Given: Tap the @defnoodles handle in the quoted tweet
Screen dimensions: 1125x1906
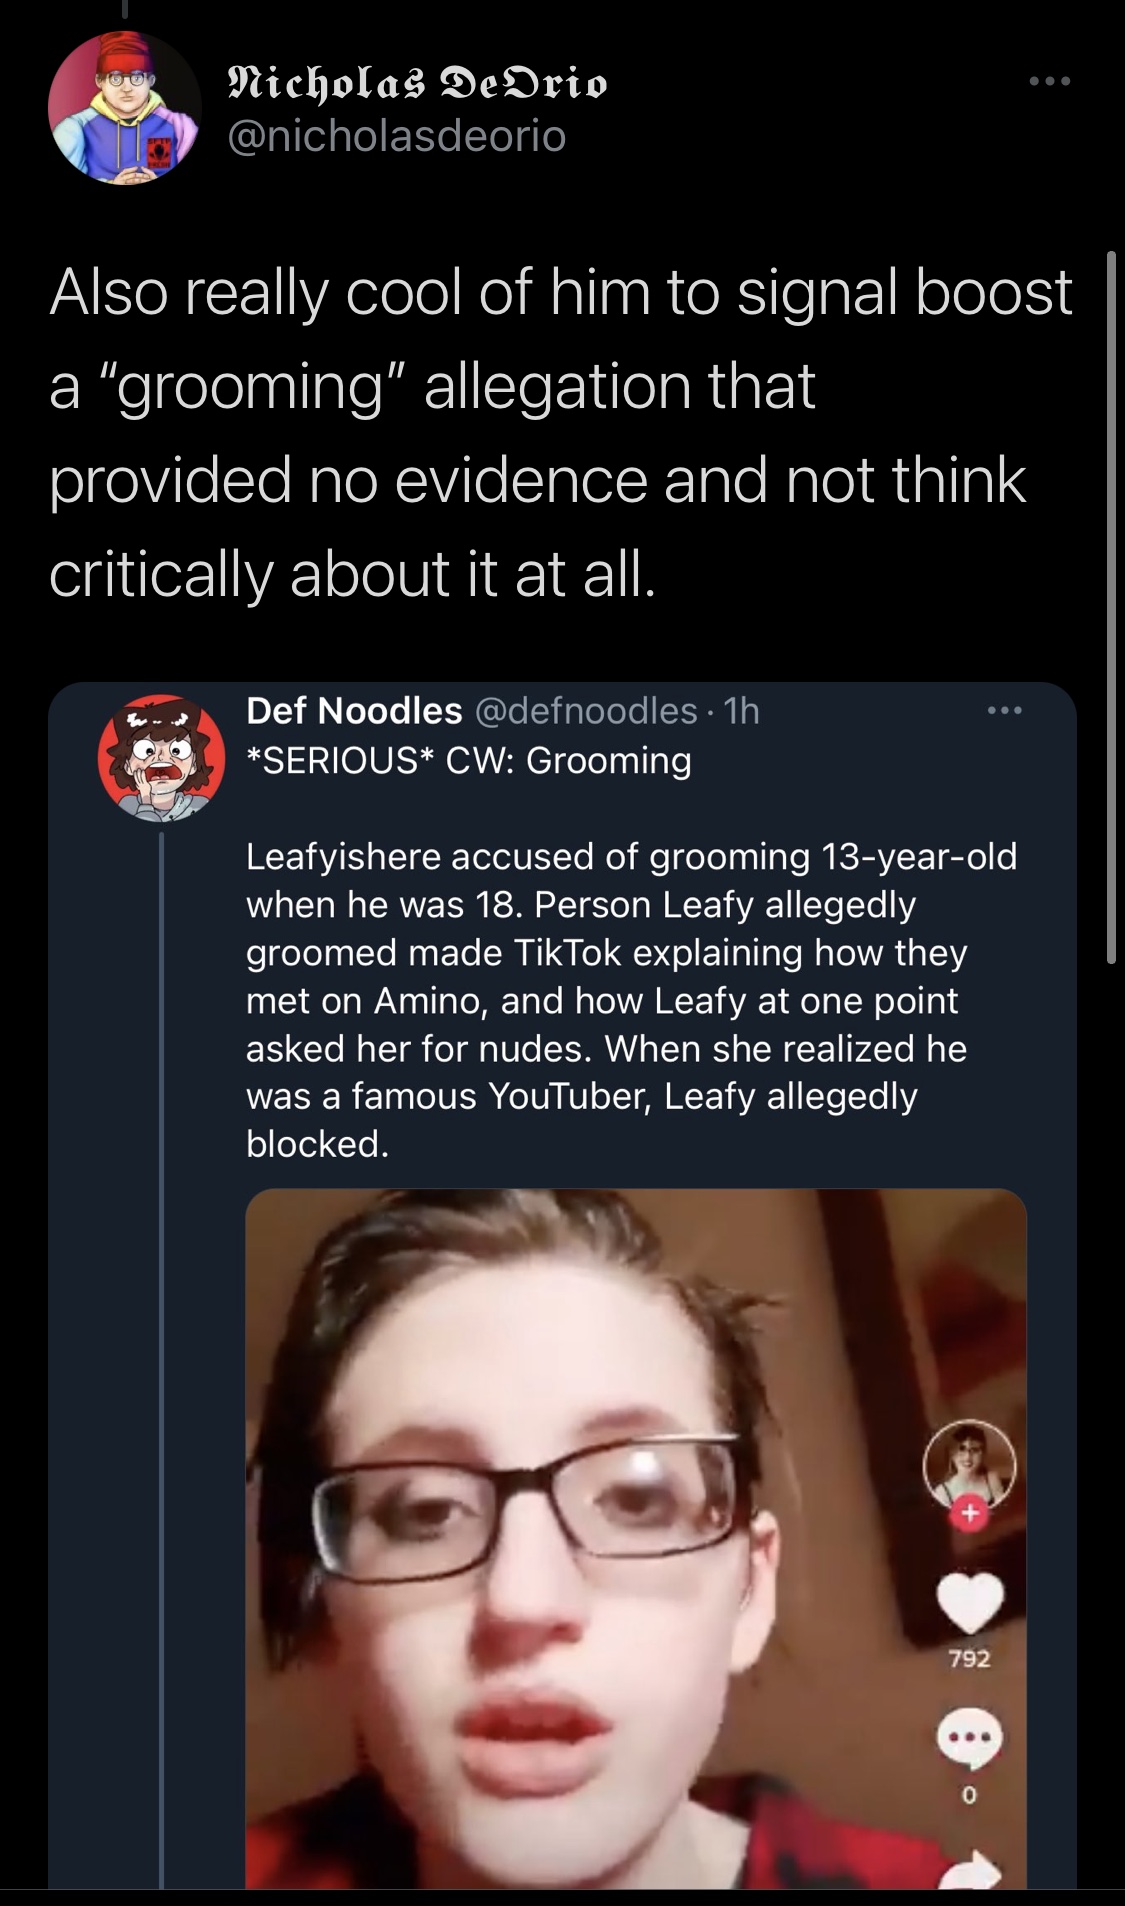Looking at the screenshot, I should (585, 711).
